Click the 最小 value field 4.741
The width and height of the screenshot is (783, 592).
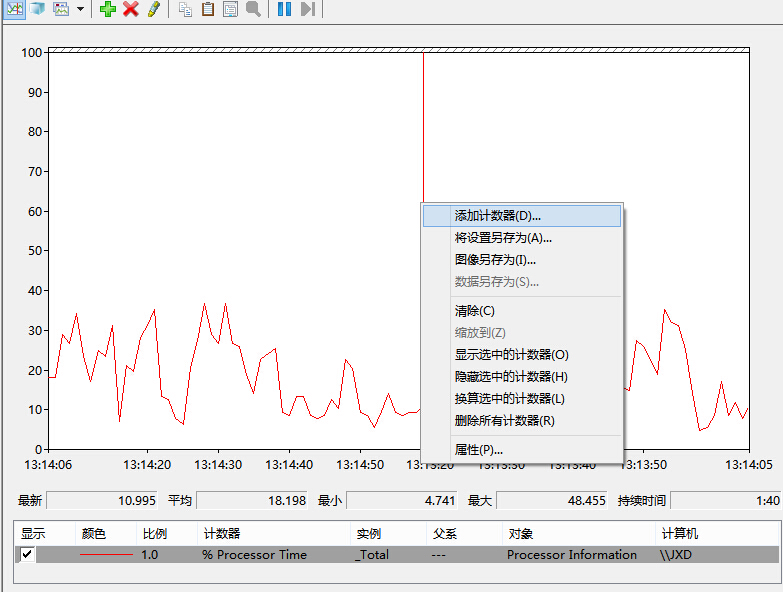(x=401, y=500)
